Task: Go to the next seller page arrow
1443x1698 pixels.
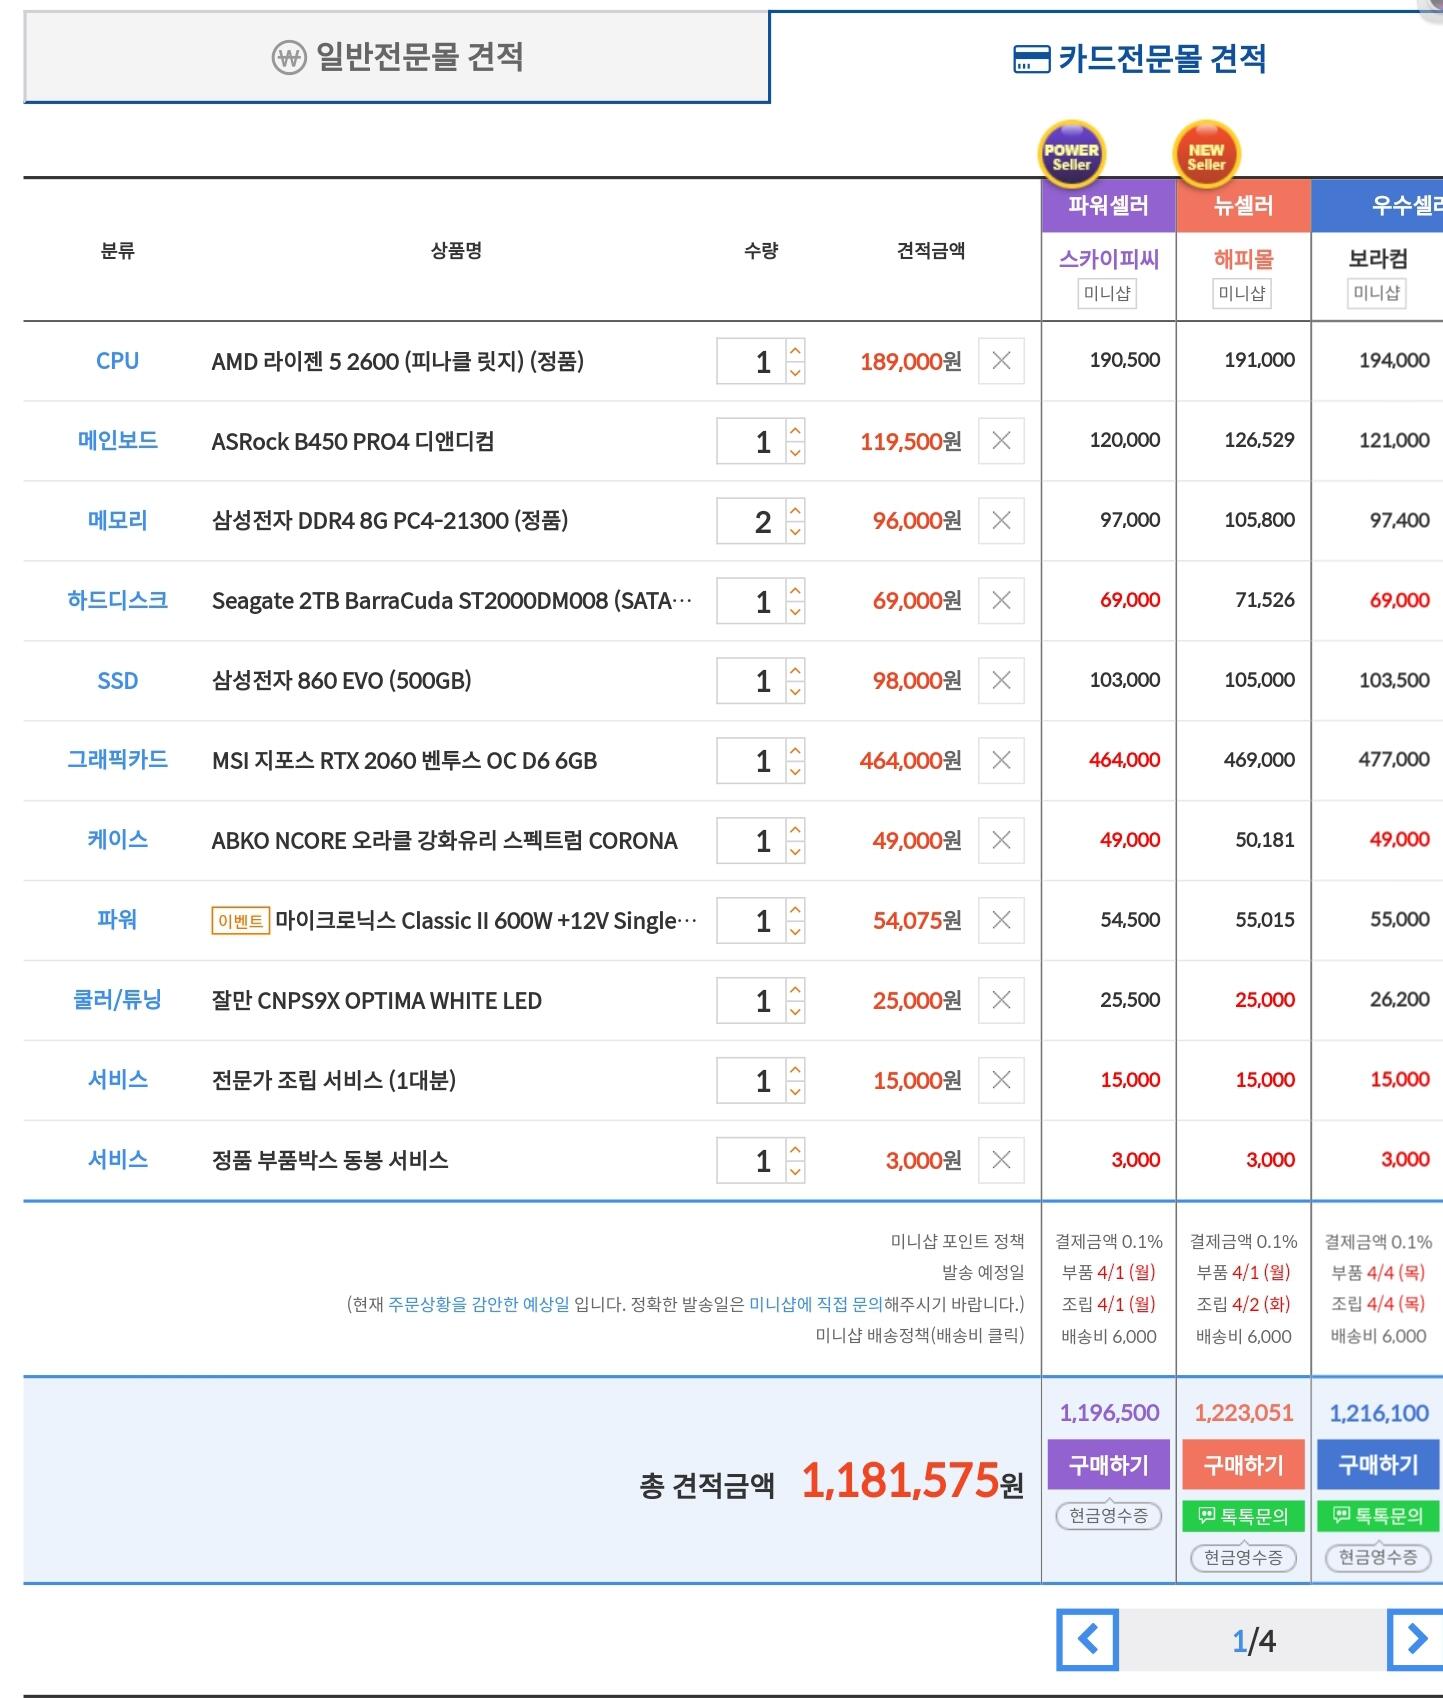Action: pos(1416,1640)
